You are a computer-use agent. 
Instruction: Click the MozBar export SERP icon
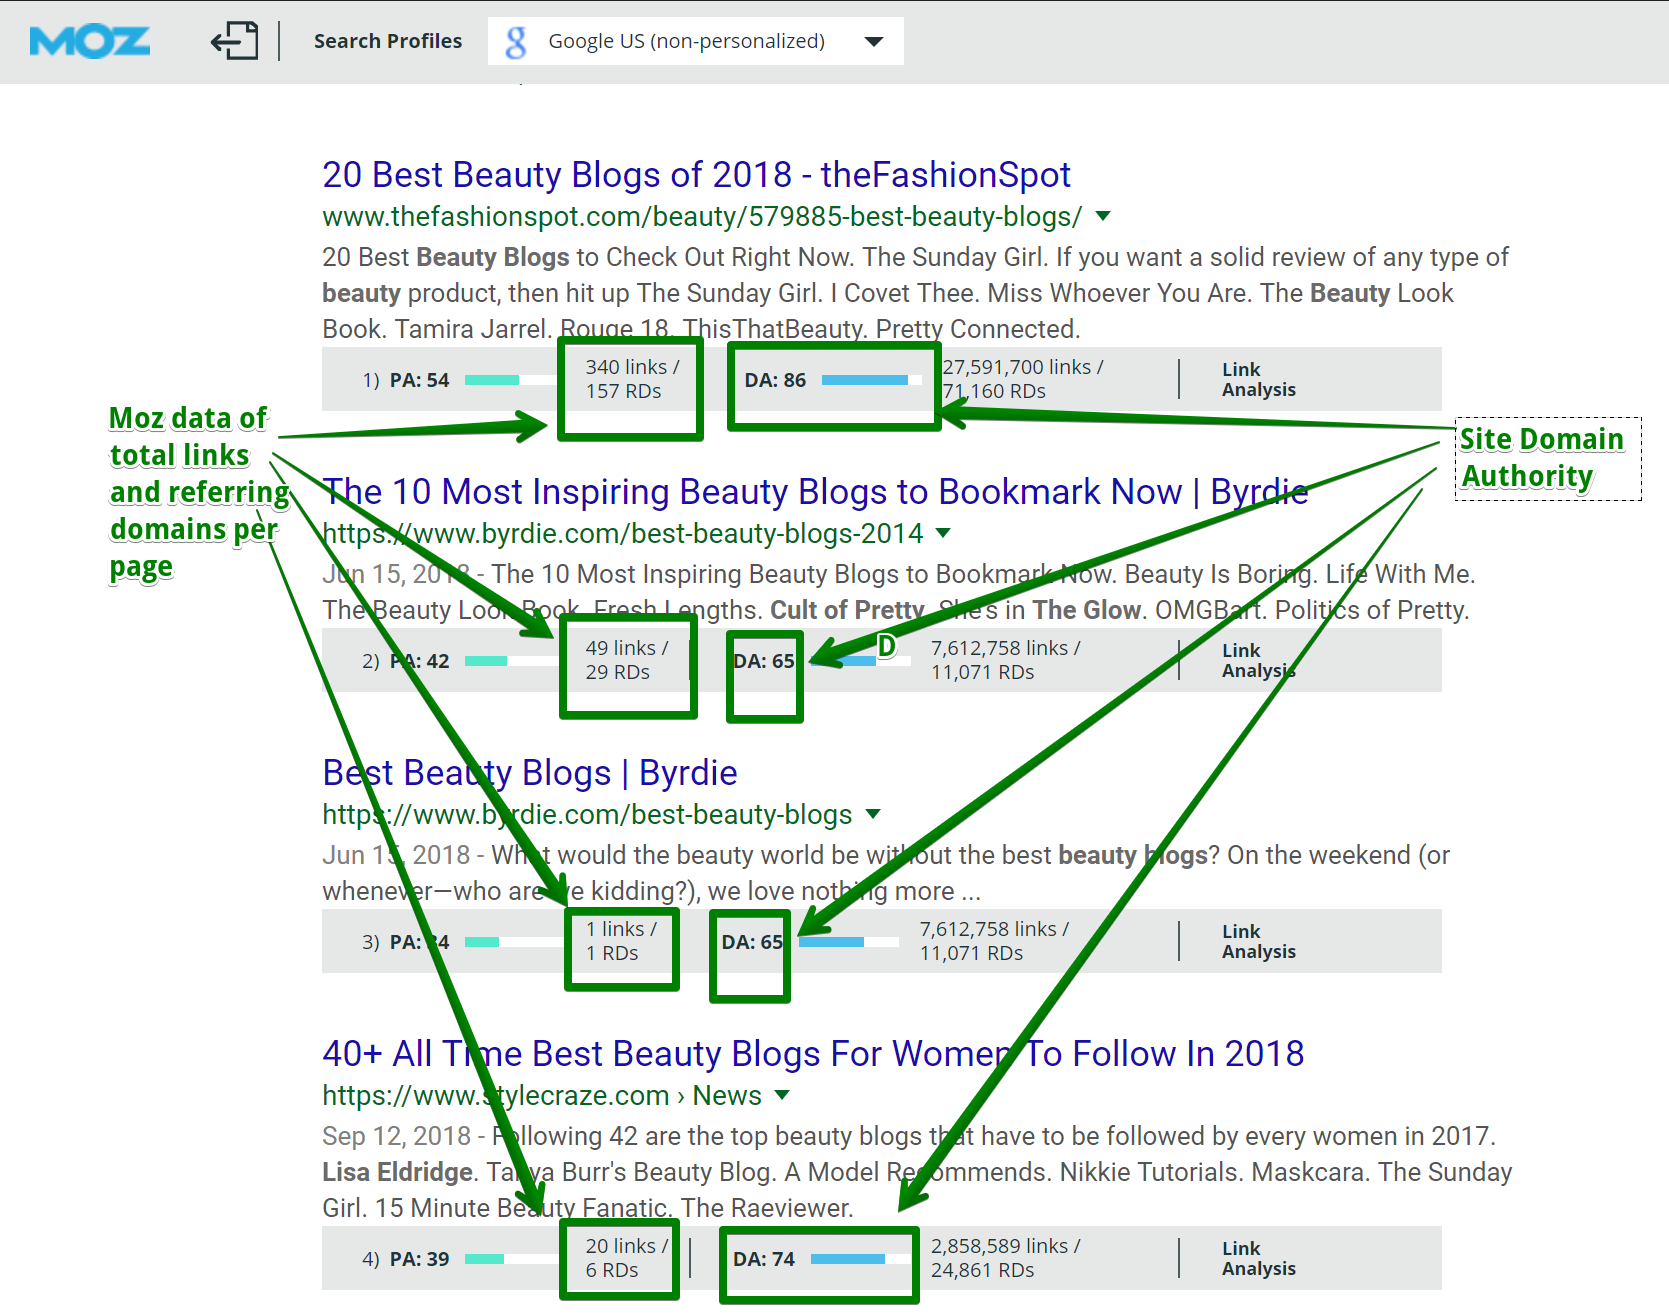pyautogui.click(x=234, y=41)
